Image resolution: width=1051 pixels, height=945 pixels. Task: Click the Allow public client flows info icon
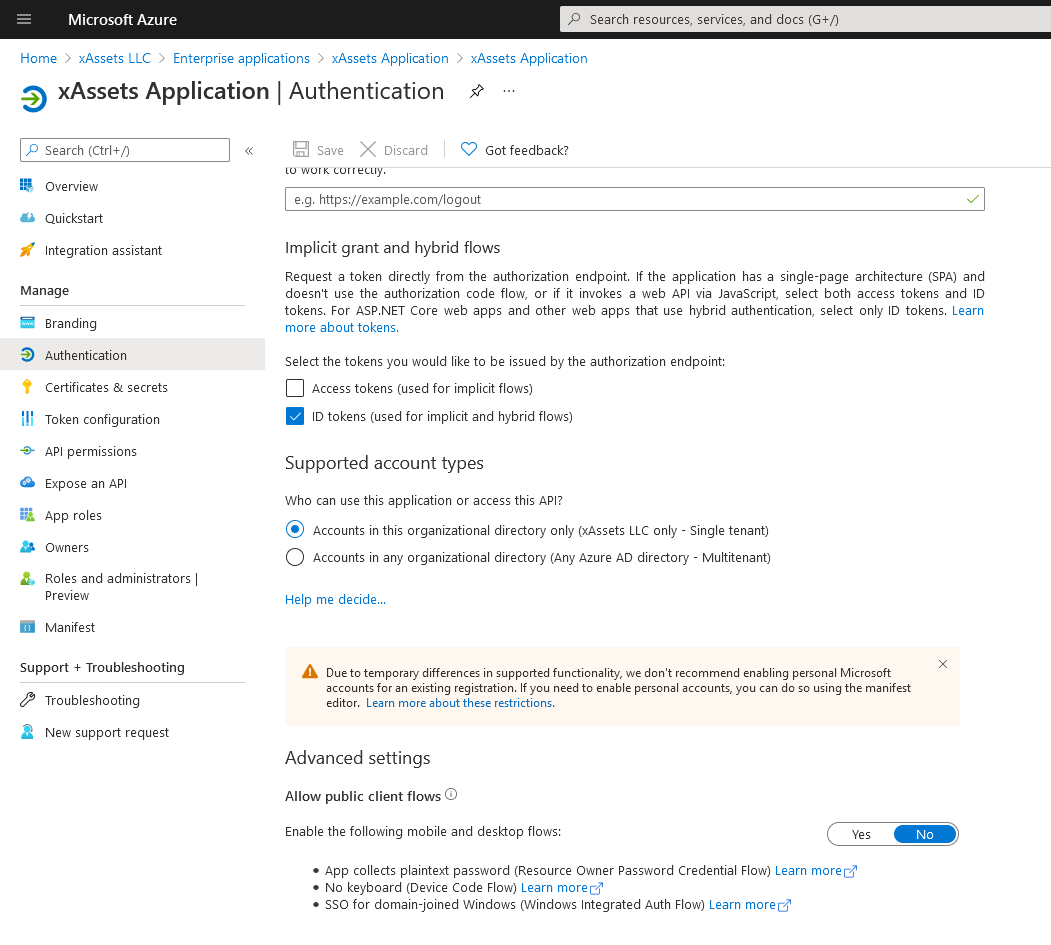tap(451, 795)
